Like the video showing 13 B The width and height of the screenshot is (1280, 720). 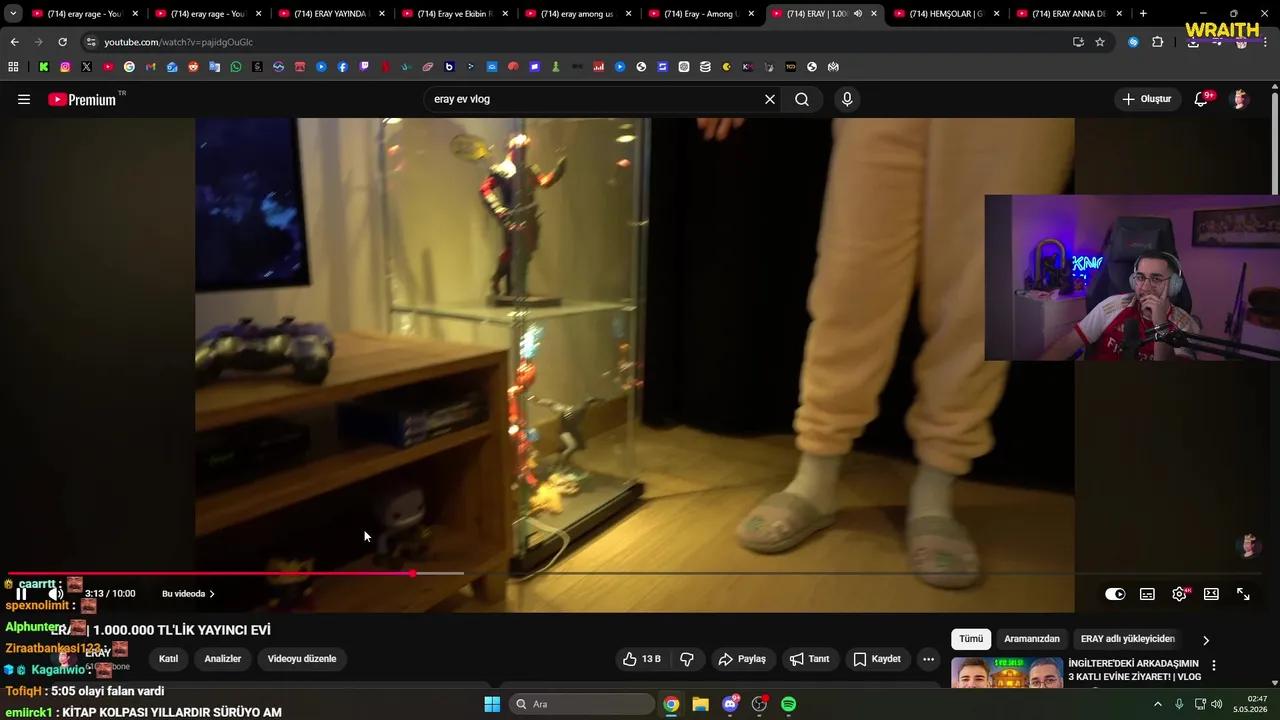(x=641, y=659)
